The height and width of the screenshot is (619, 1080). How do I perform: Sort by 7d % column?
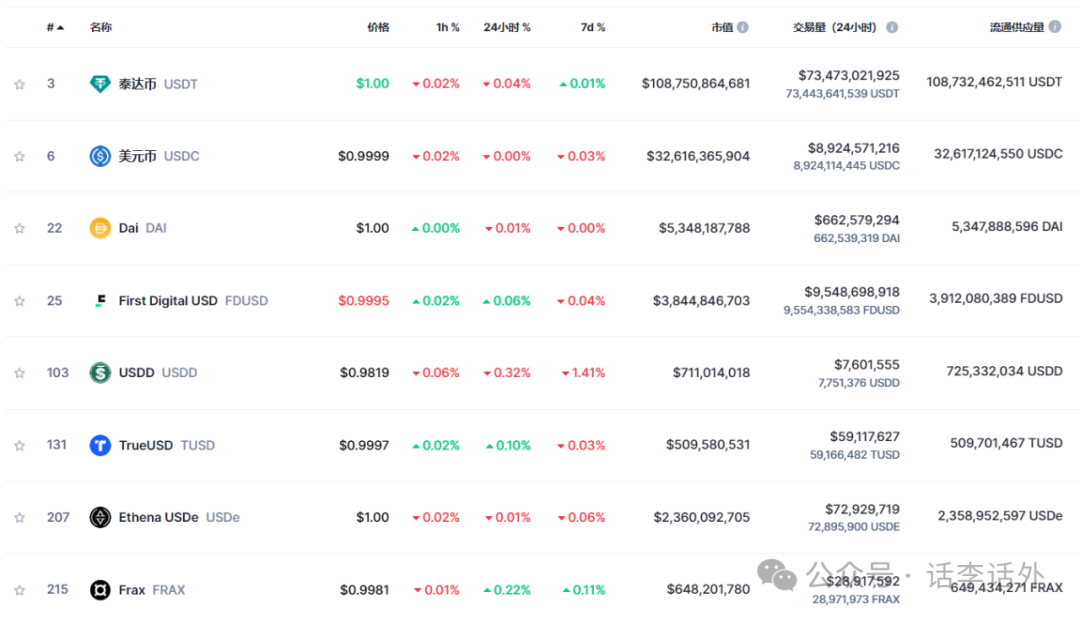pyautogui.click(x=593, y=28)
